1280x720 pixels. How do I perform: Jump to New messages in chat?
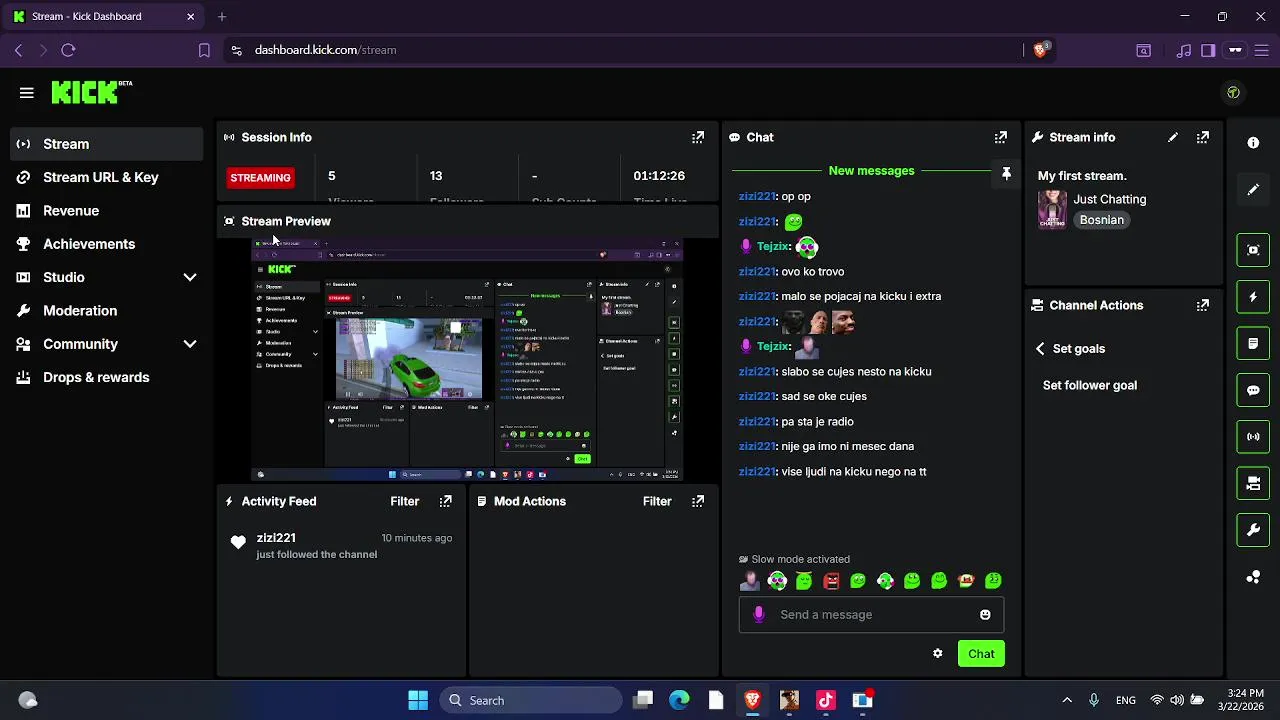(871, 171)
